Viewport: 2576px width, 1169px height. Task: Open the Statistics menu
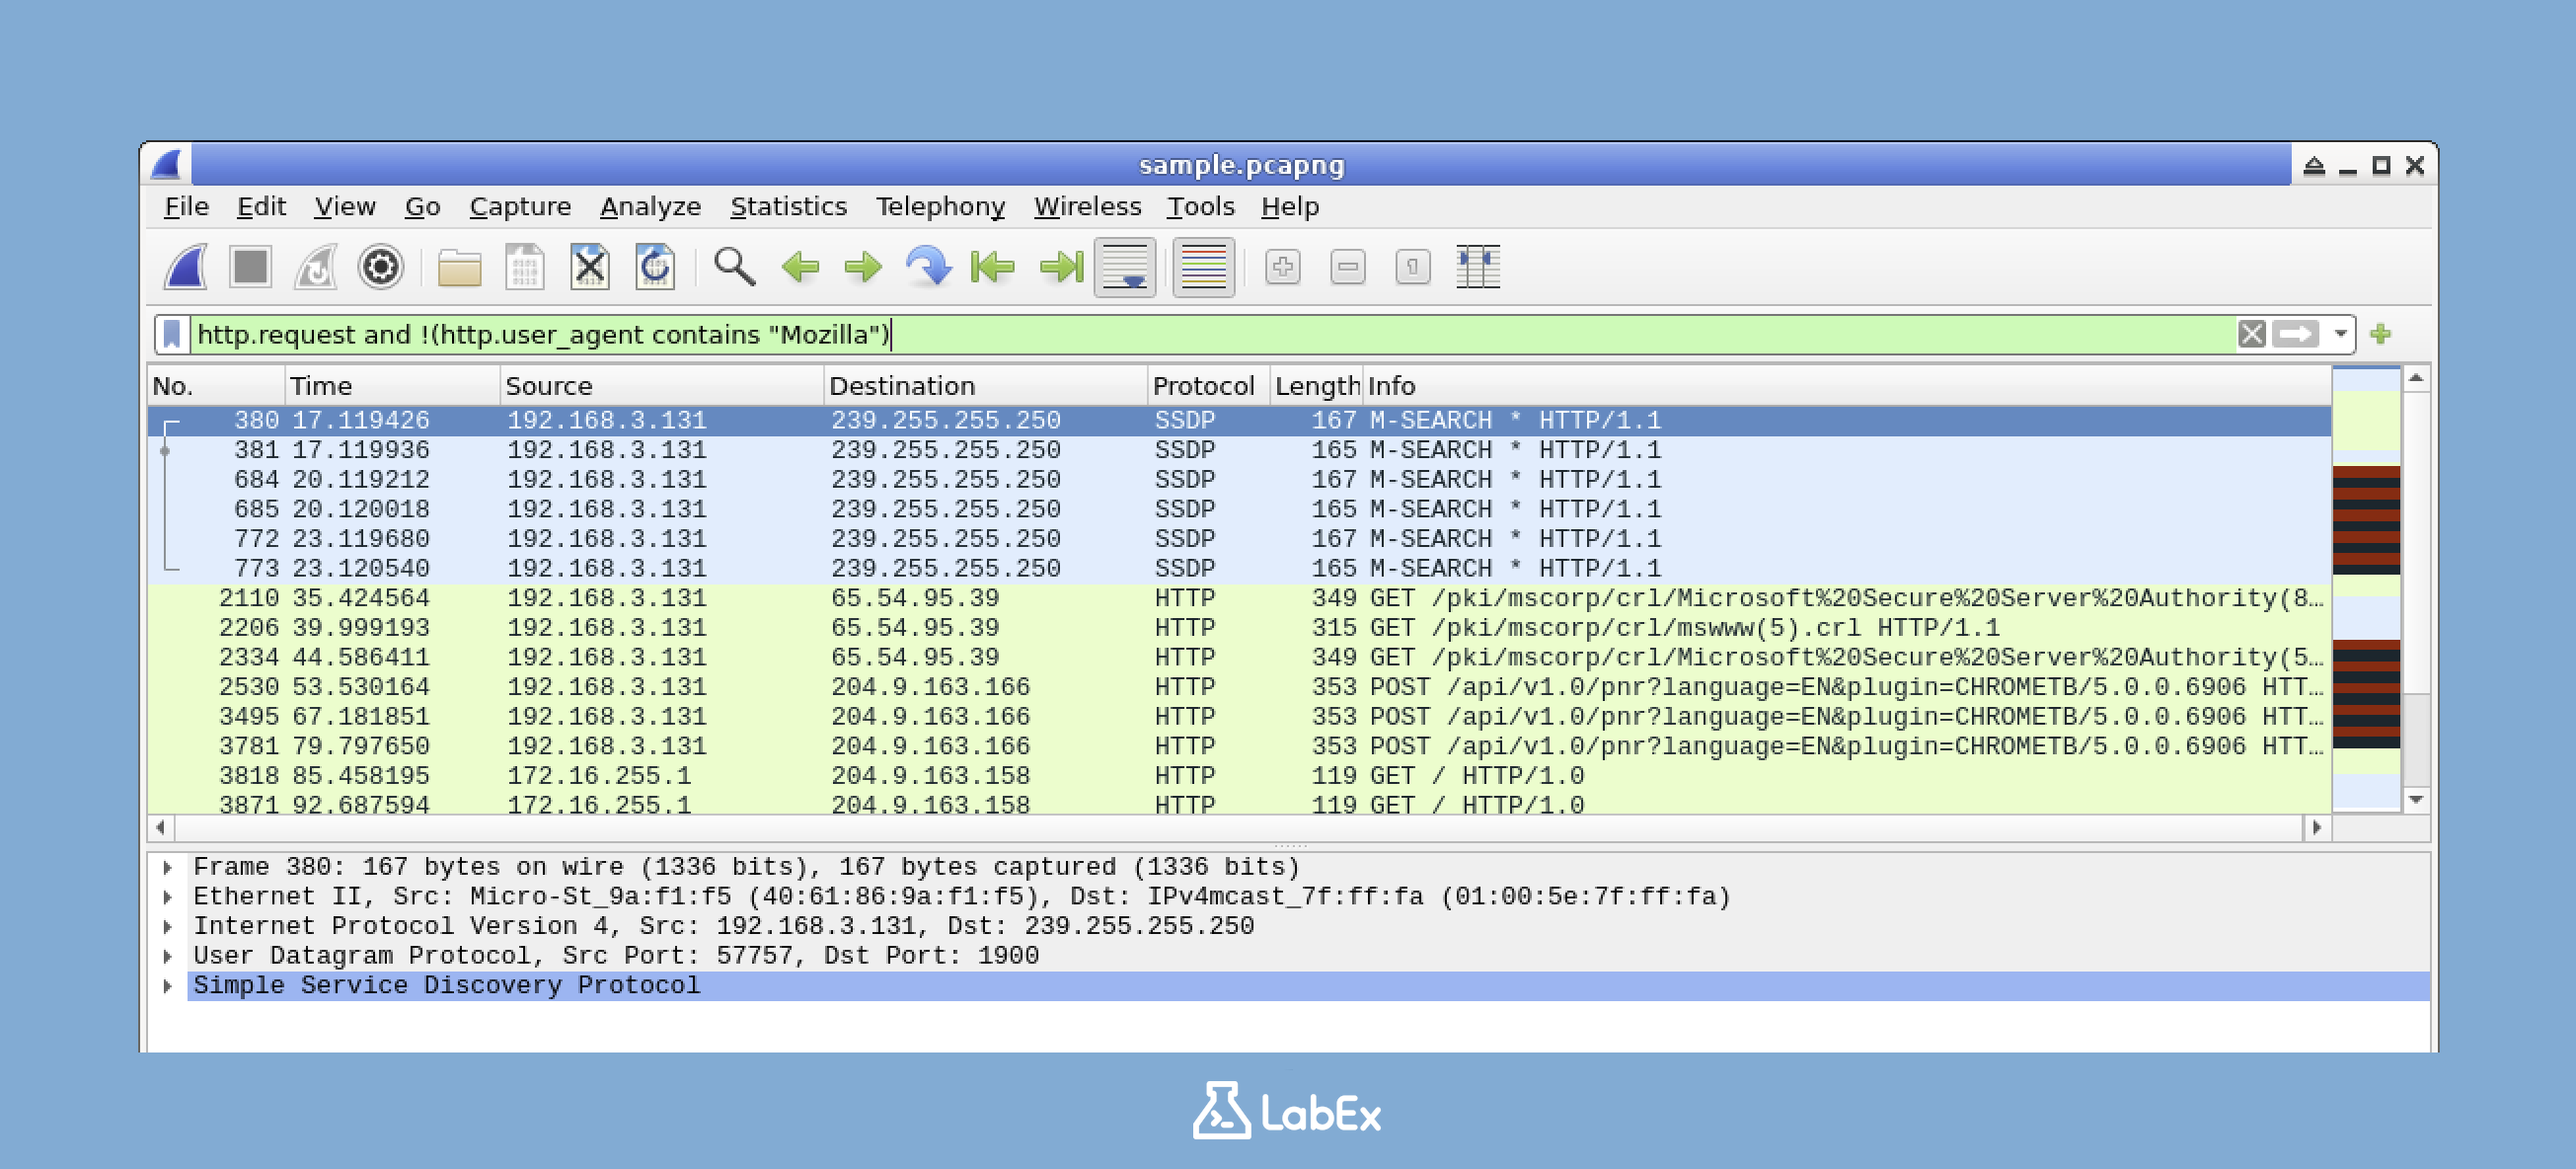click(x=789, y=206)
